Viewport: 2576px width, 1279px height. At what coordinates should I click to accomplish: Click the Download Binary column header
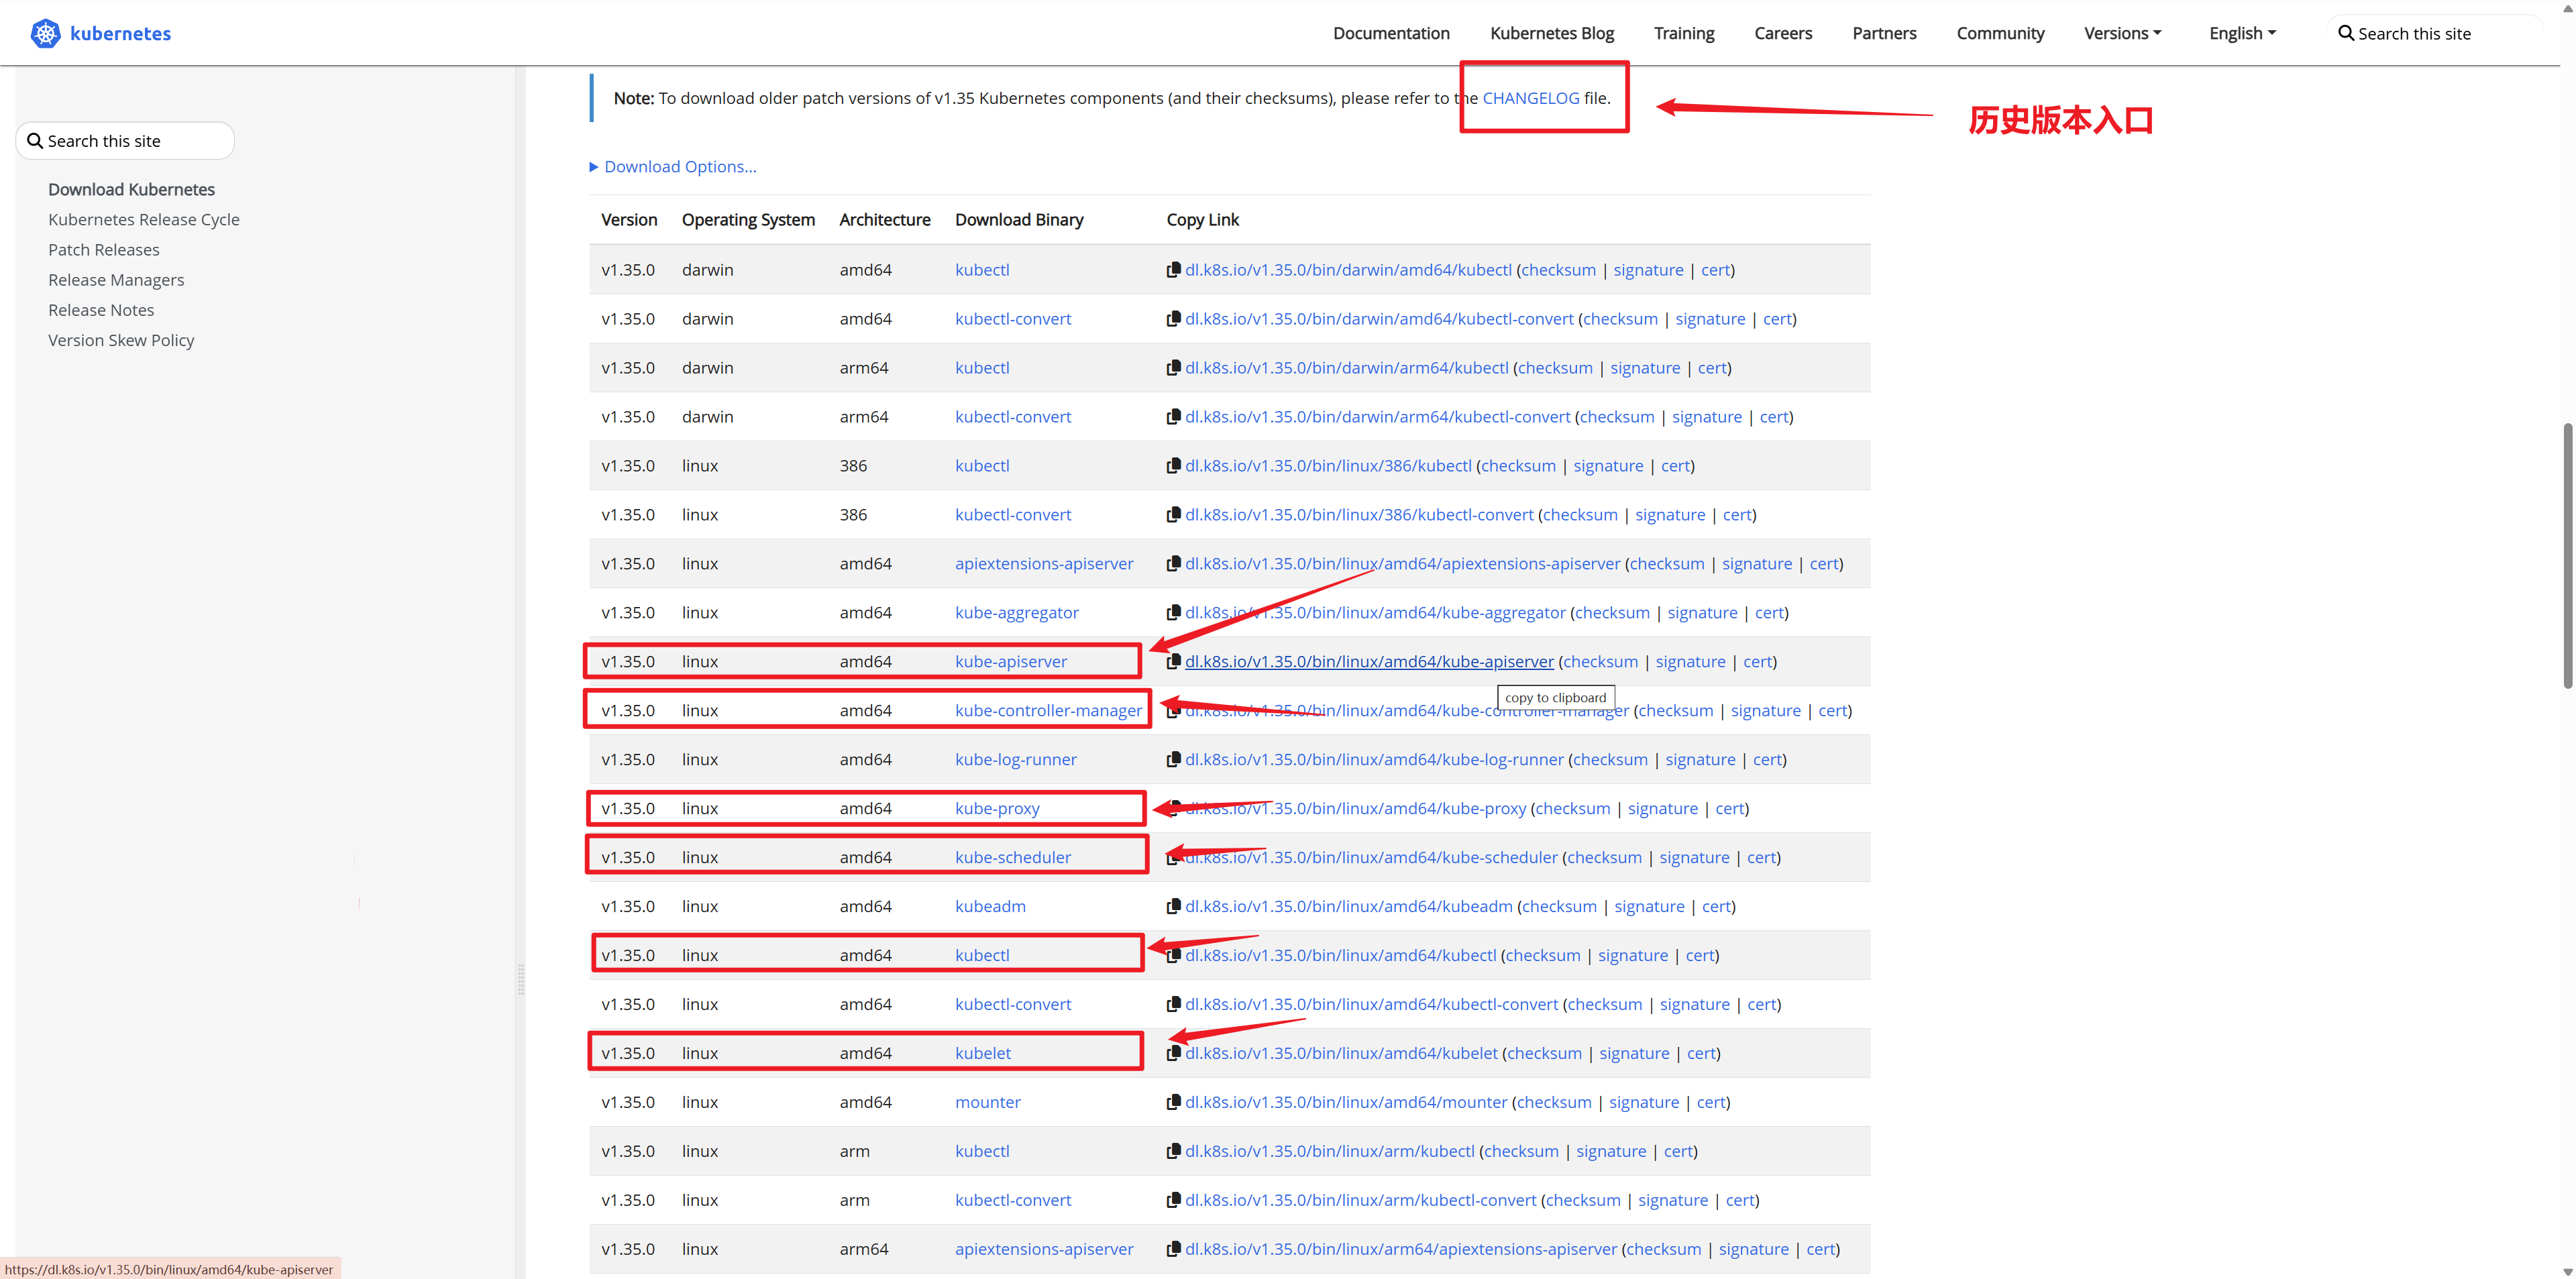click(x=1019, y=220)
